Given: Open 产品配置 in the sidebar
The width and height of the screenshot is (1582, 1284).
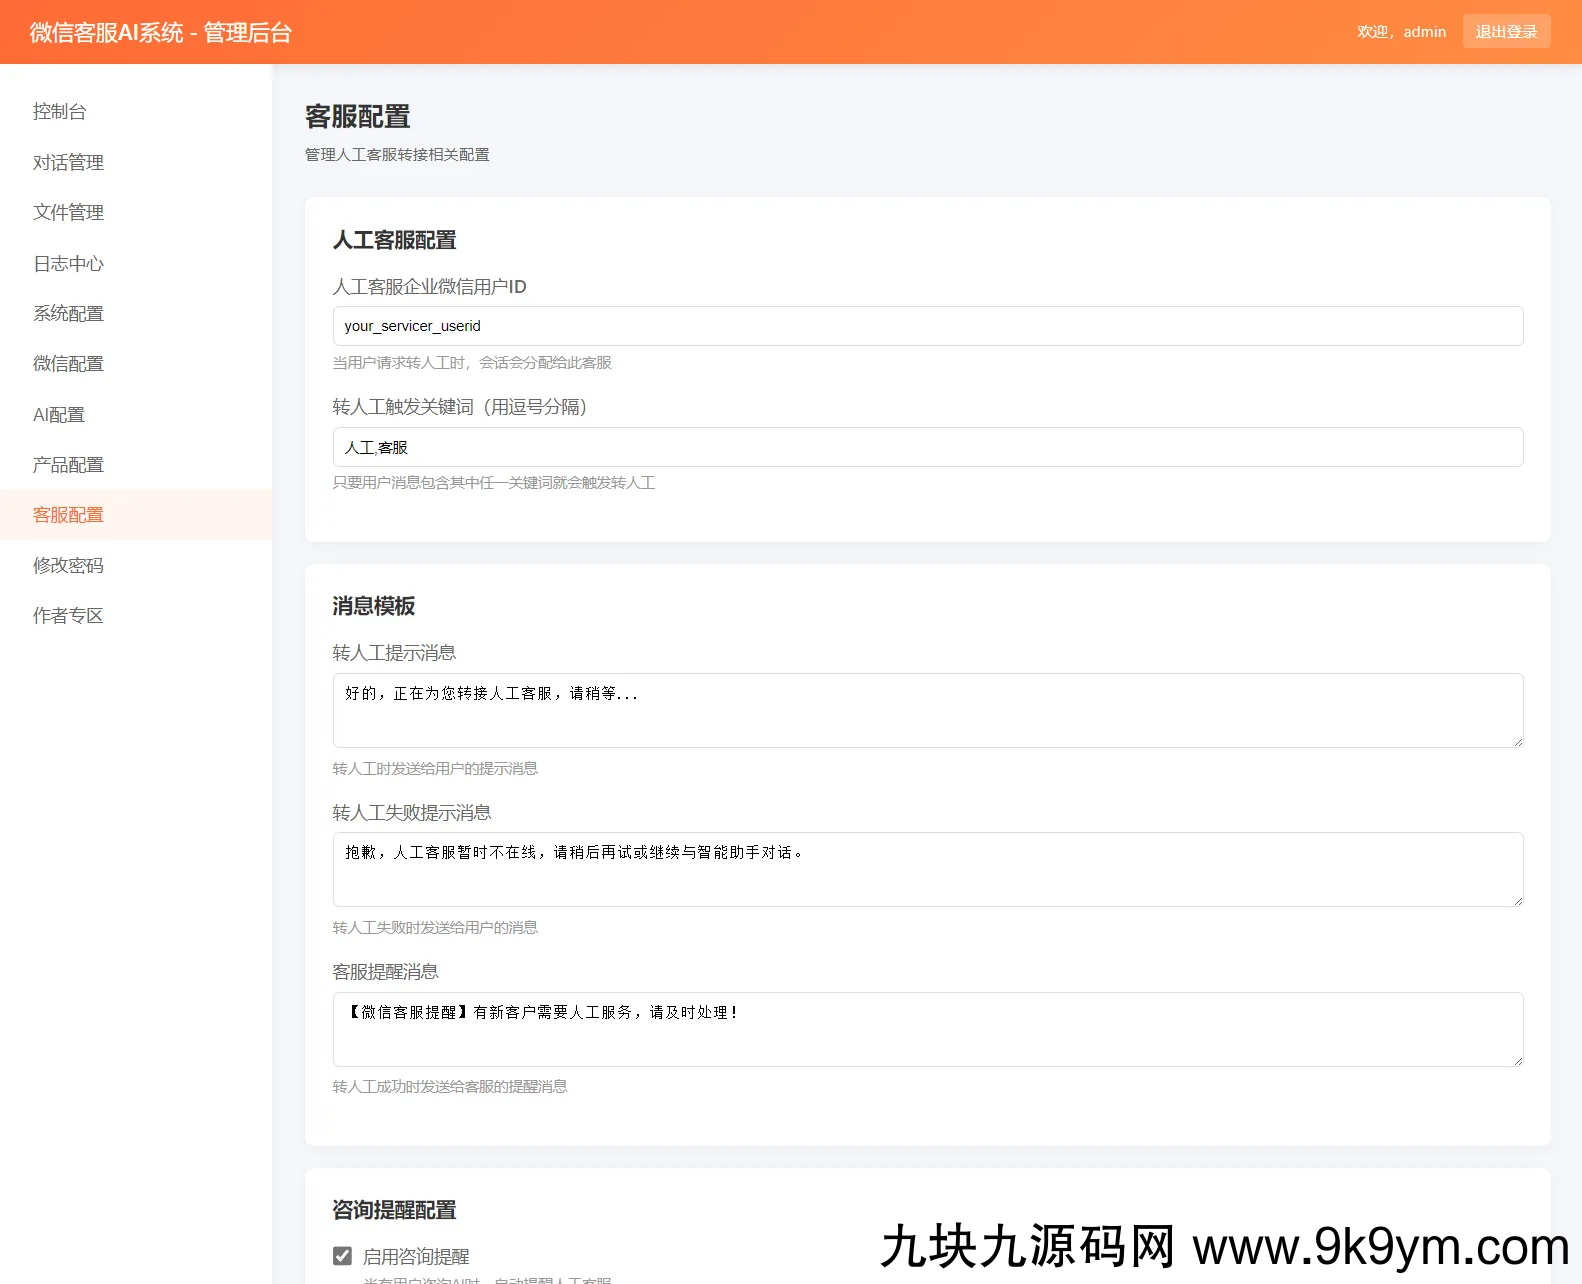Looking at the screenshot, I should 68,464.
